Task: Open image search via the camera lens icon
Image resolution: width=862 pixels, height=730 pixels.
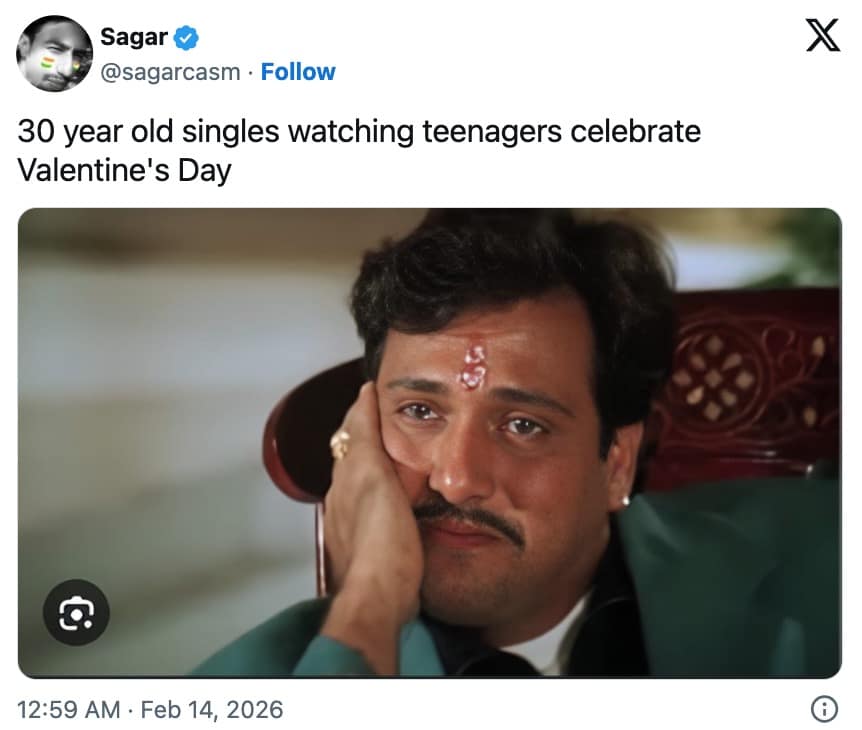Action: 78,612
